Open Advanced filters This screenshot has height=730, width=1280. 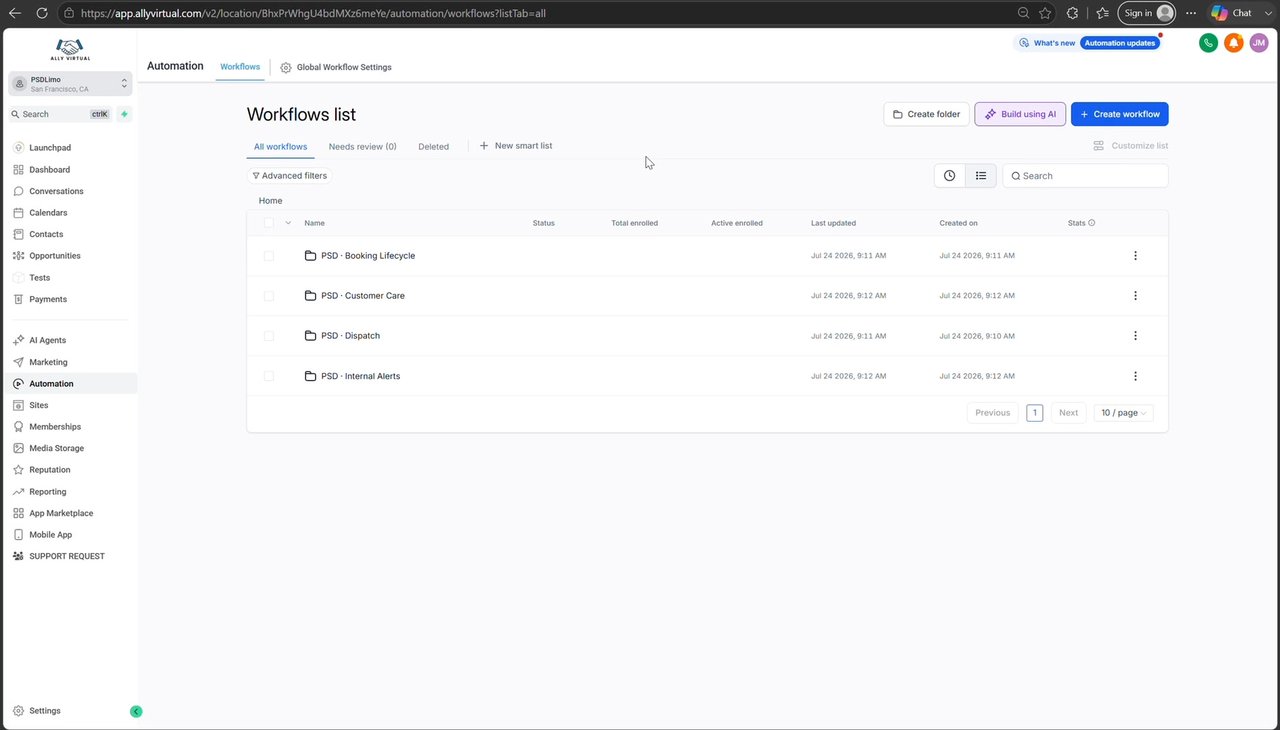289,176
